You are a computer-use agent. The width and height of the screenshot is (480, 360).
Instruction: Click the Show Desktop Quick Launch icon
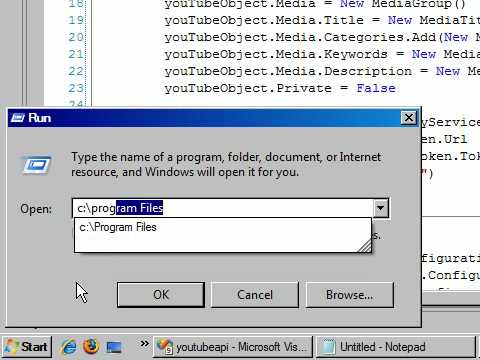point(113,347)
